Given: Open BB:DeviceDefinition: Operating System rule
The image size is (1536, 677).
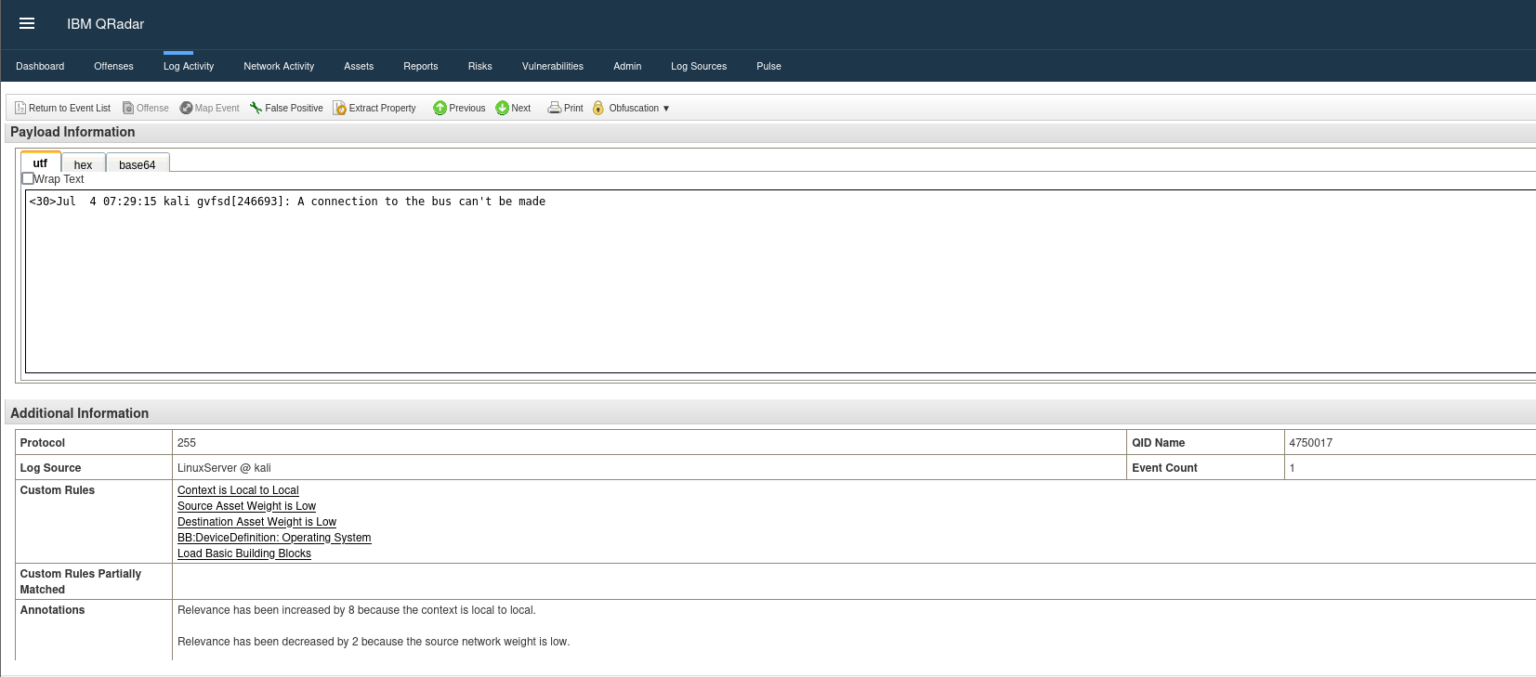Looking at the screenshot, I should pyautogui.click(x=274, y=538).
